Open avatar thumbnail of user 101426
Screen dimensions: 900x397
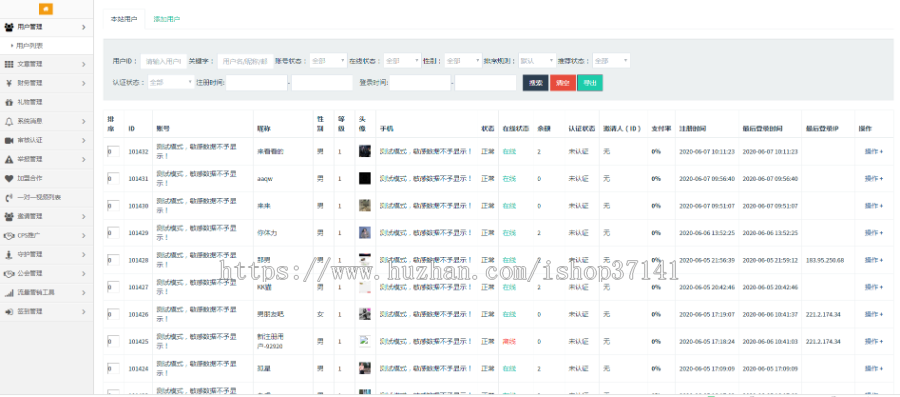[364, 314]
